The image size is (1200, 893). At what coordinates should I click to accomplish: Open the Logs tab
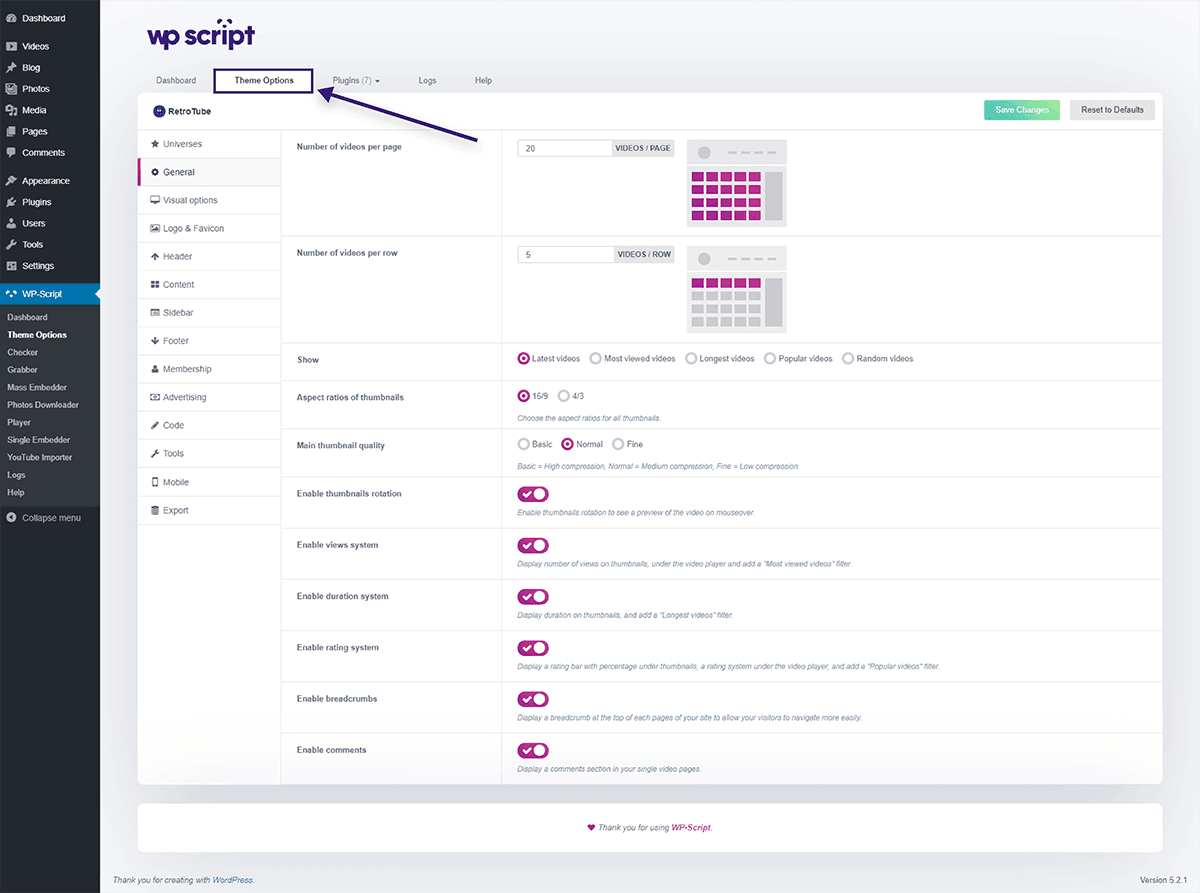coord(427,80)
